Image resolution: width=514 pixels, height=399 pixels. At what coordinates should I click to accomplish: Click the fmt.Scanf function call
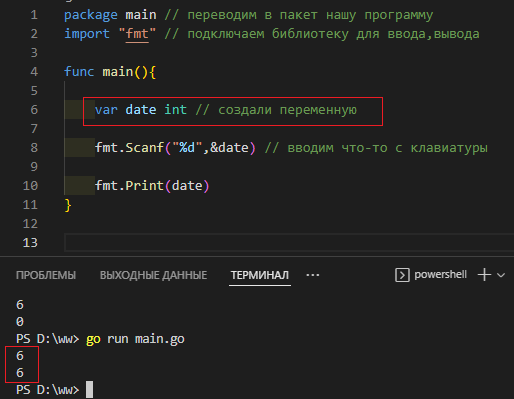[x=129, y=148]
